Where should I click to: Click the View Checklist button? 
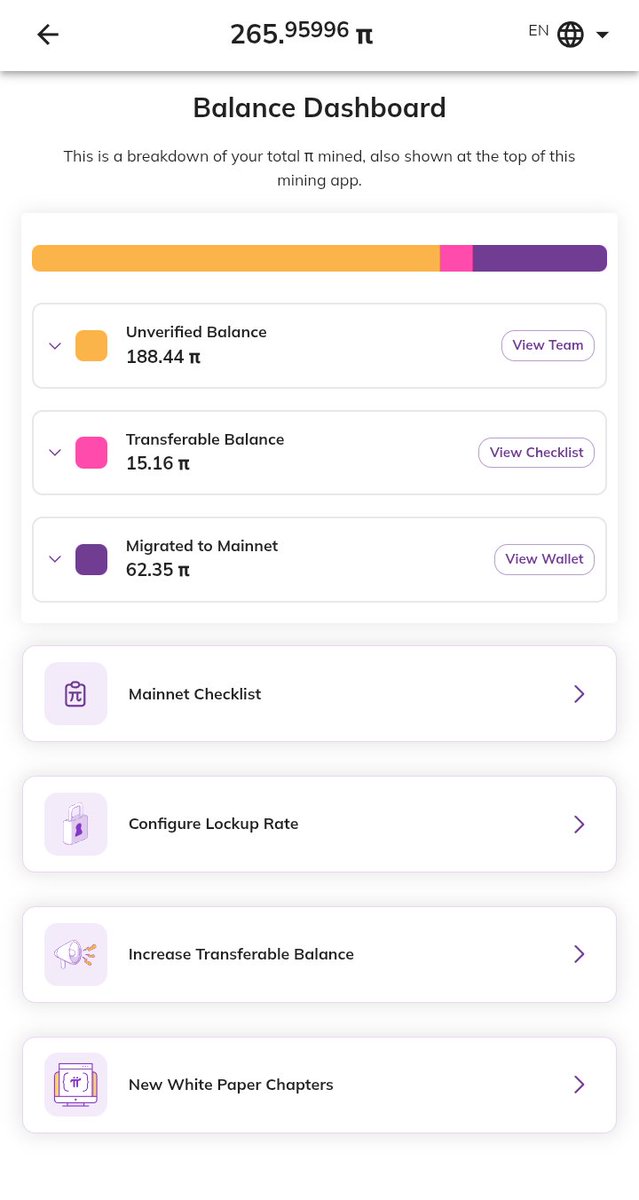click(536, 452)
